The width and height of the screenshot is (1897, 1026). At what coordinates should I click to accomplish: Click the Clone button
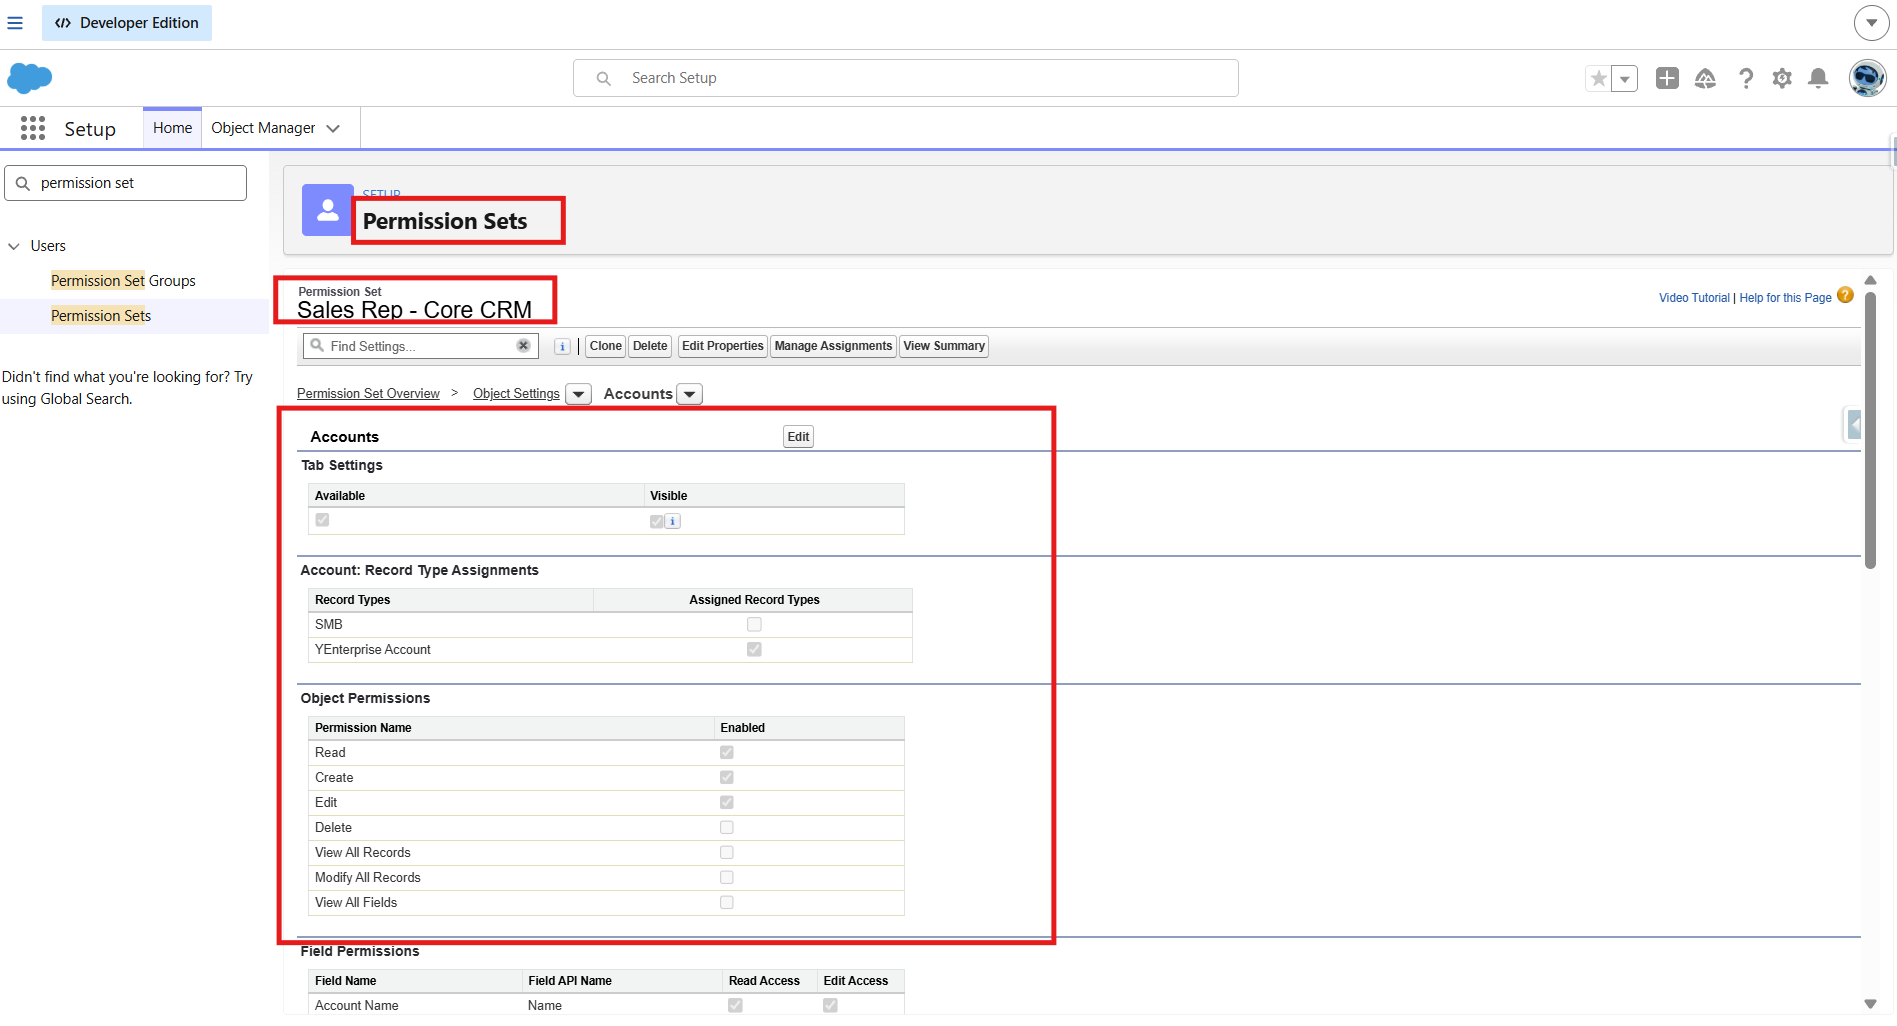click(605, 346)
